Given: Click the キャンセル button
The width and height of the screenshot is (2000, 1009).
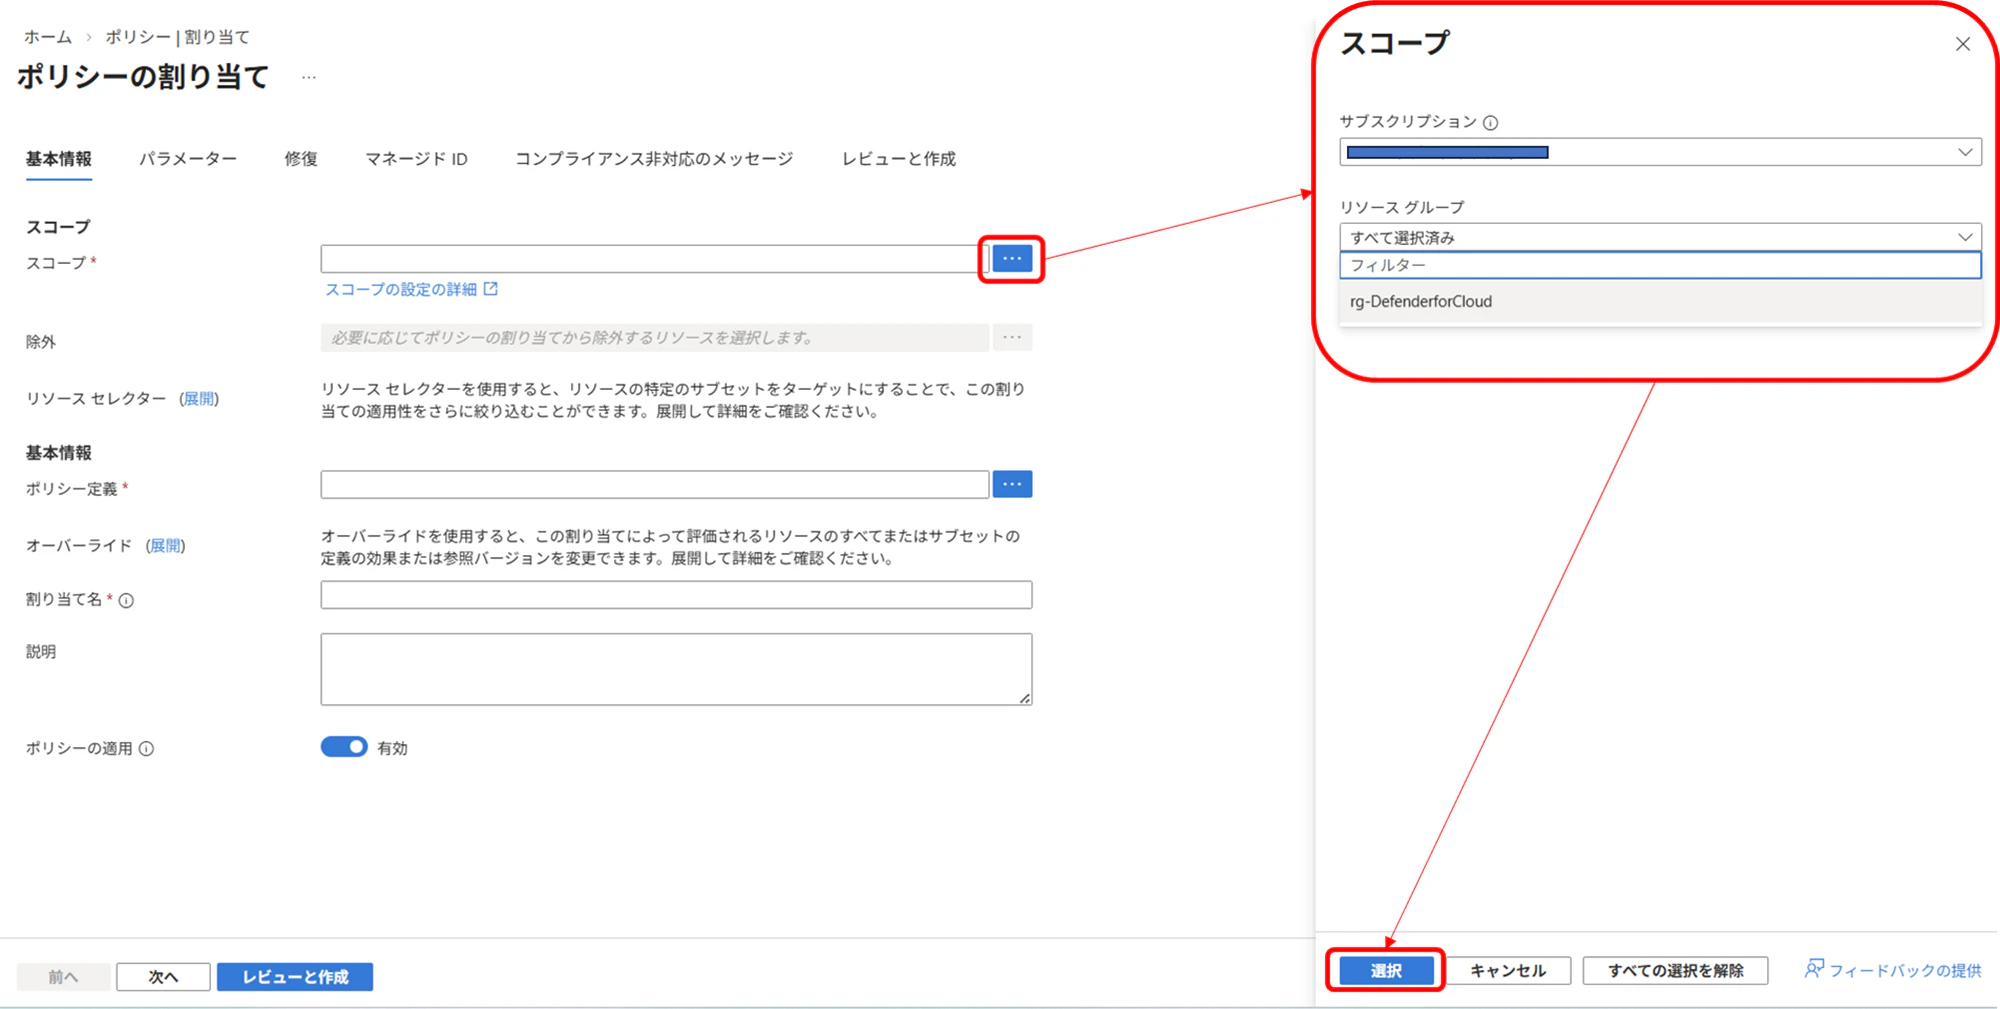Looking at the screenshot, I should [1508, 970].
